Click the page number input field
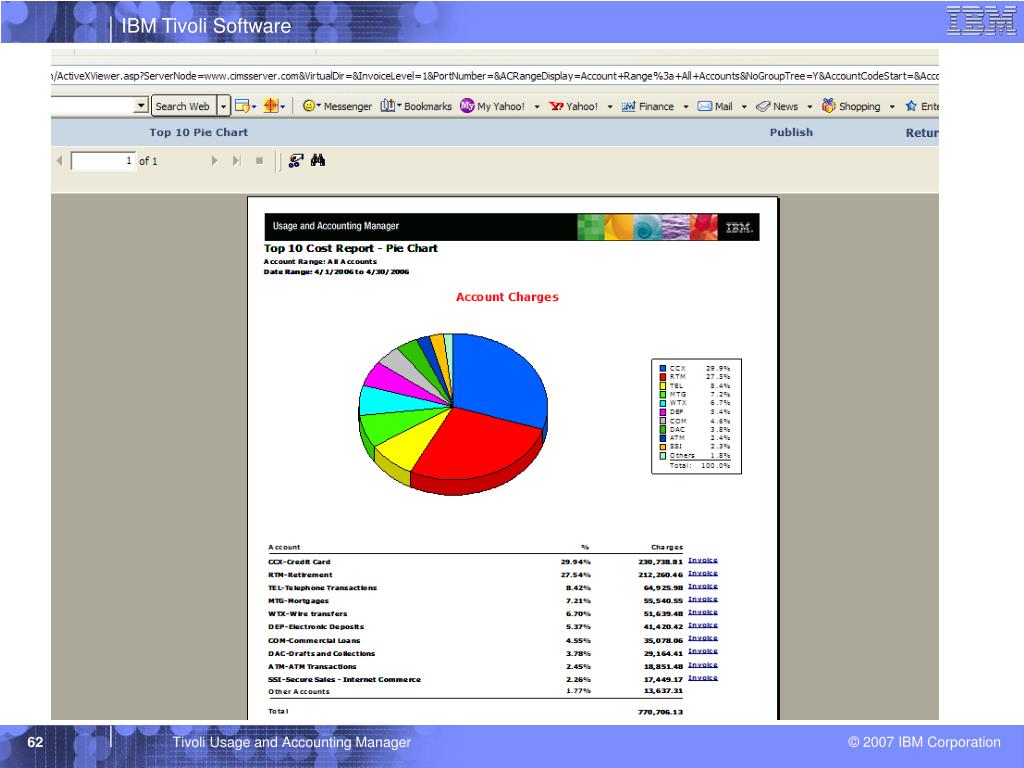The height and width of the screenshot is (768, 1024). (103, 161)
